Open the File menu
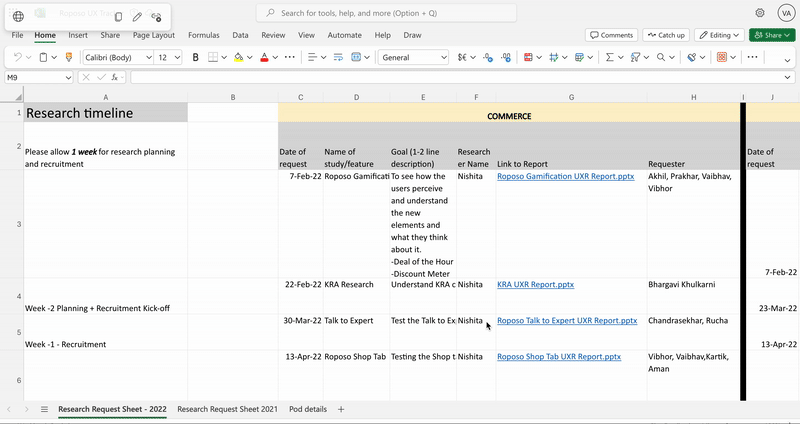This screenshot has width=800, height=424. pos(17,35)
